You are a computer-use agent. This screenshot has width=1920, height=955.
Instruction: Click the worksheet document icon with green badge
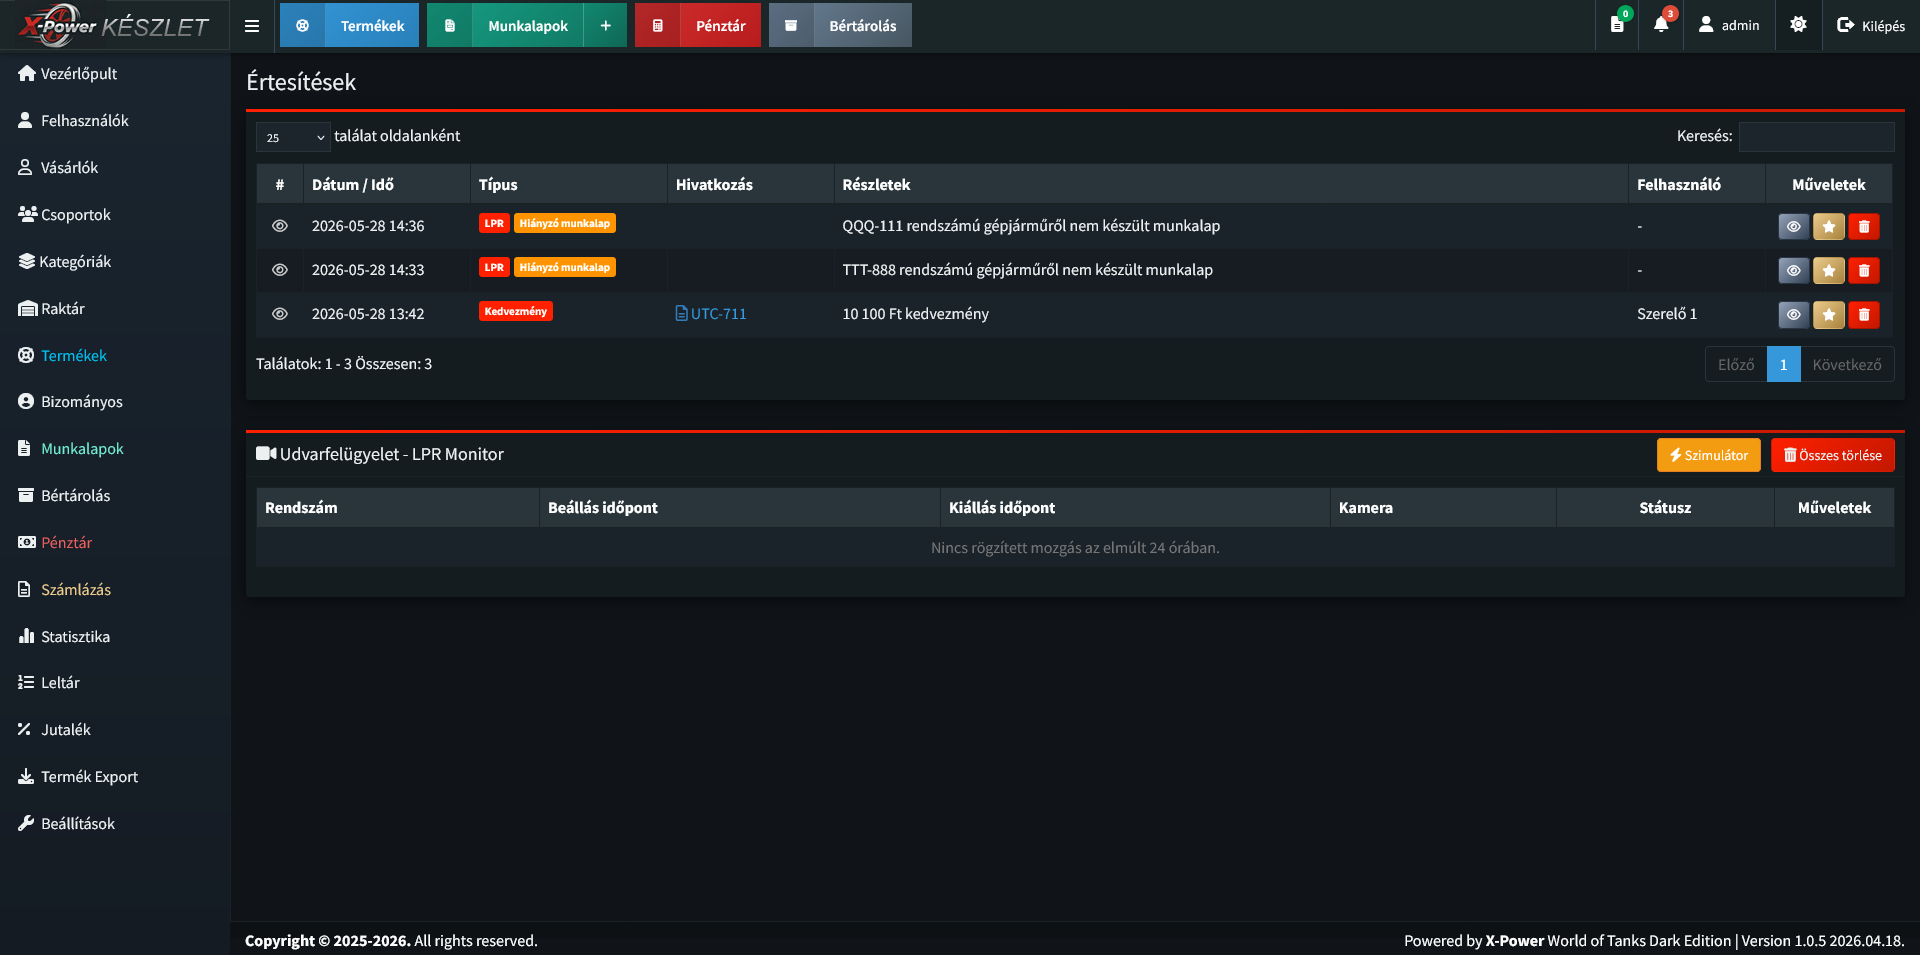click(x=1617, y=25)
